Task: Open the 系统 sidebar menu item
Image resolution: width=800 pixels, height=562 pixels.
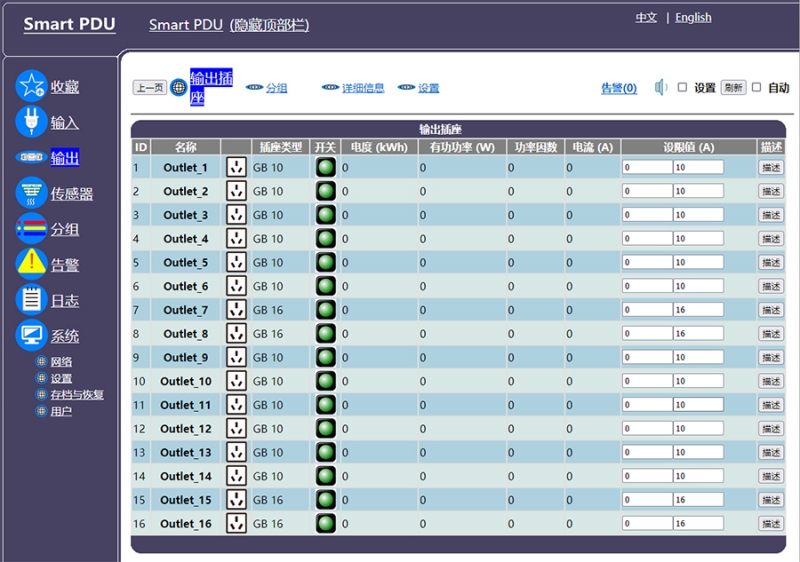Action: point(64,336)
